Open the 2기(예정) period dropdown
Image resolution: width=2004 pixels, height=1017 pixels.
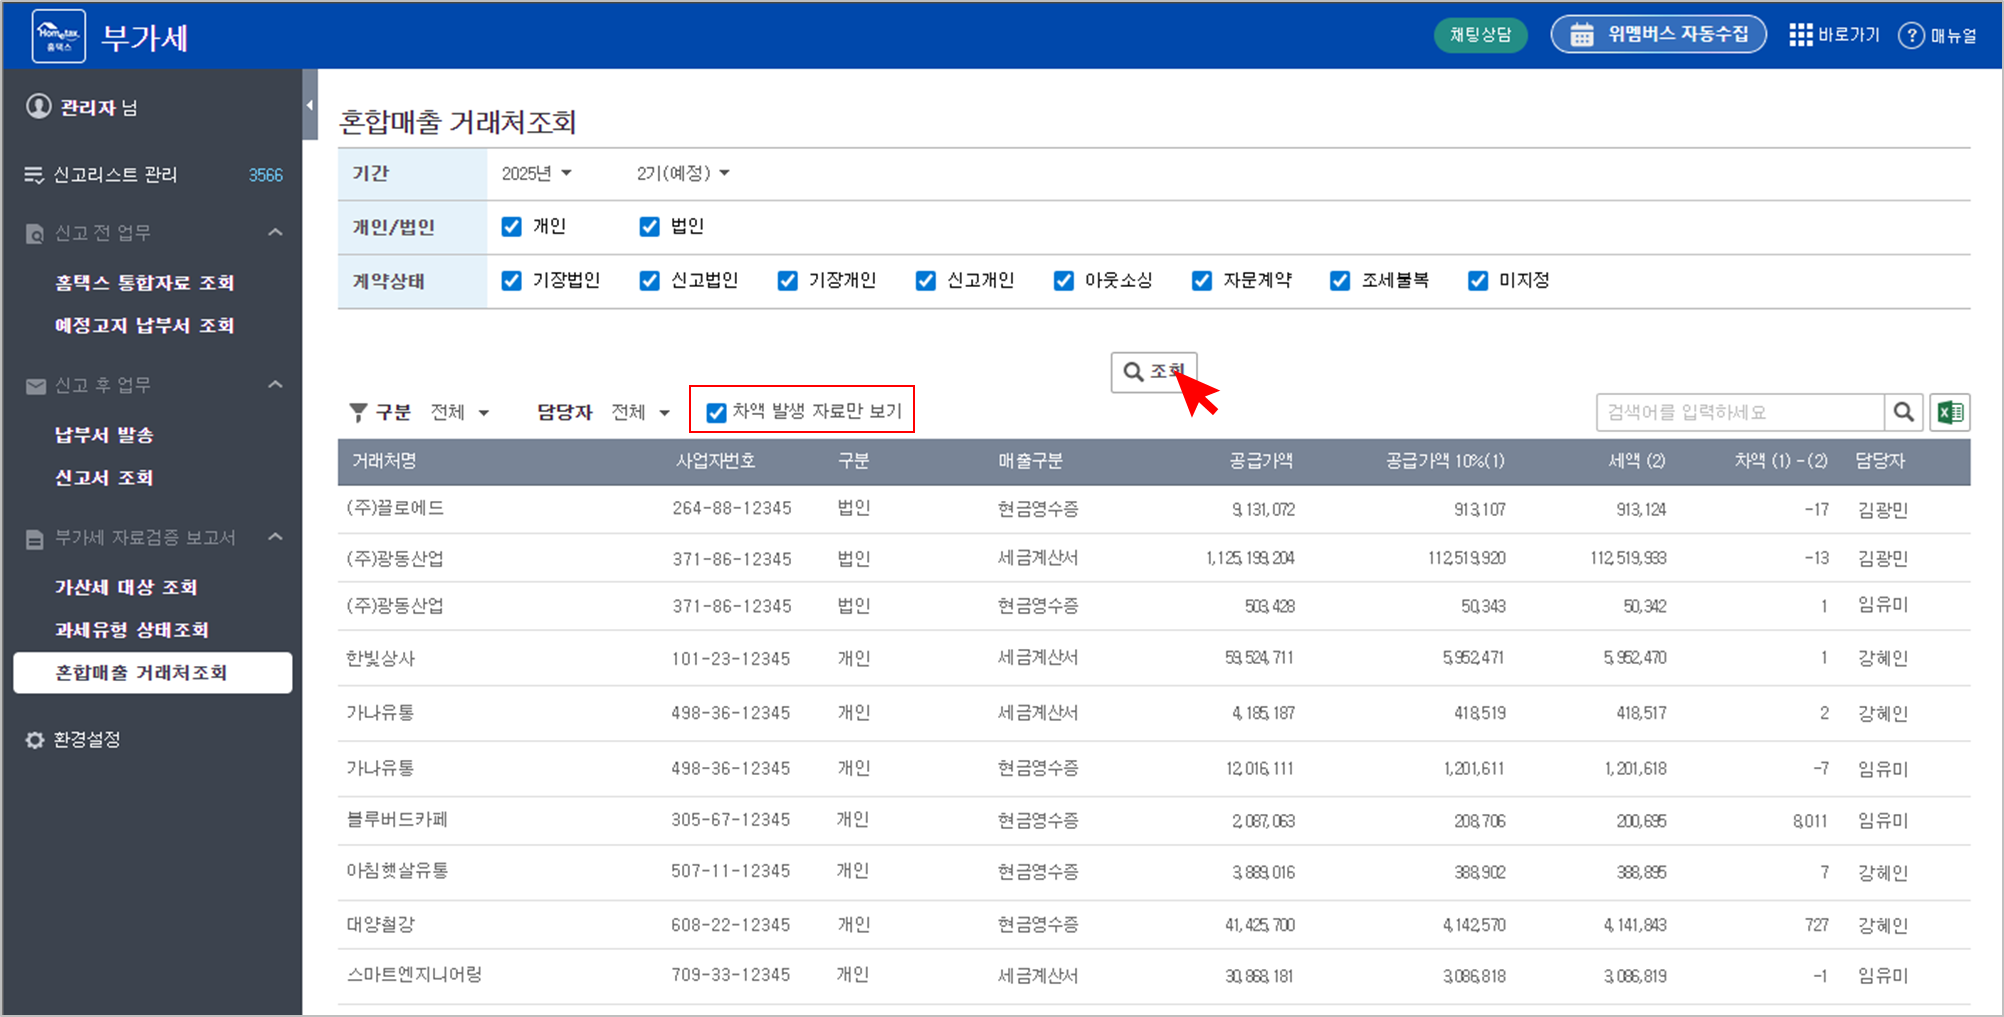click(x=683, y=174)
